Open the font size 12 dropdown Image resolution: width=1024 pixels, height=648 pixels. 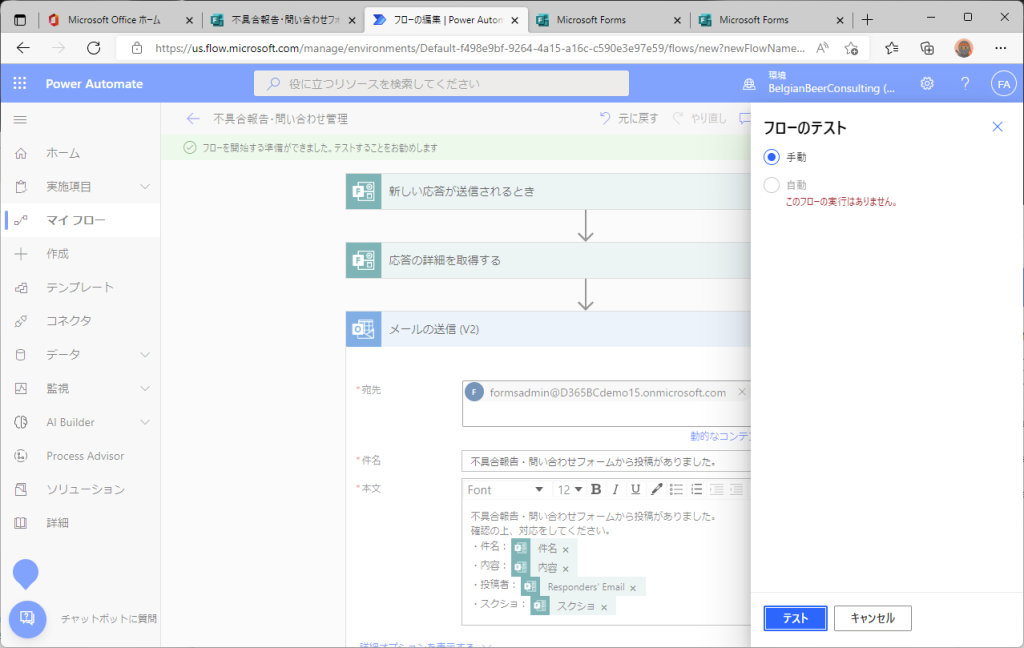(569, 489)
